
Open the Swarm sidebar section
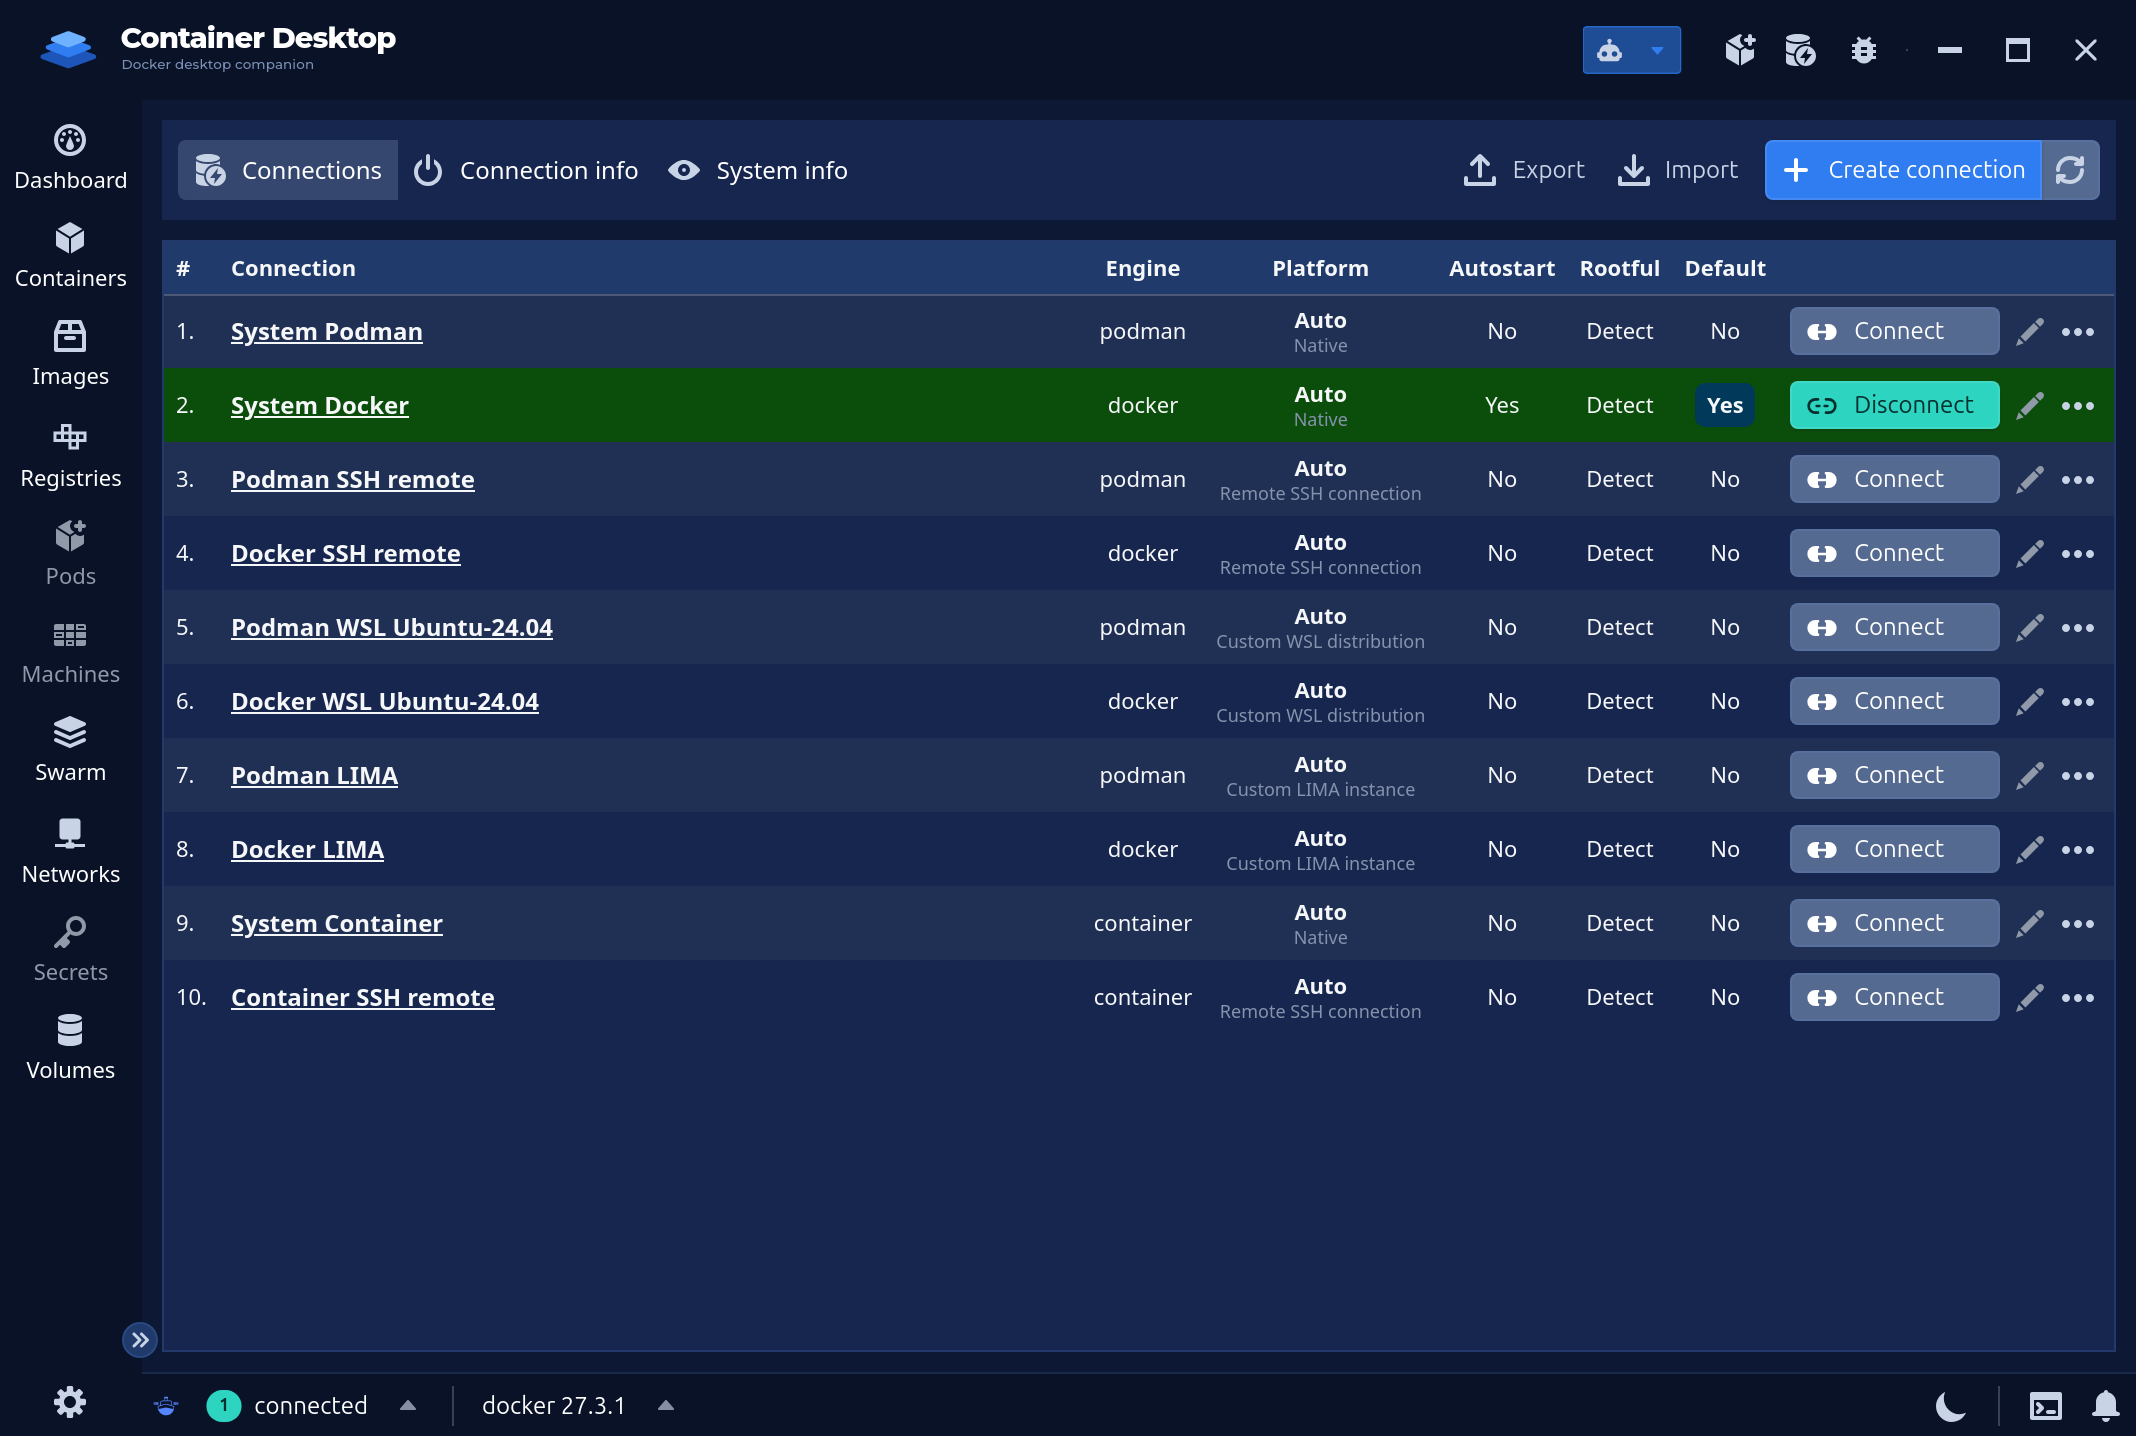[70, 749]
